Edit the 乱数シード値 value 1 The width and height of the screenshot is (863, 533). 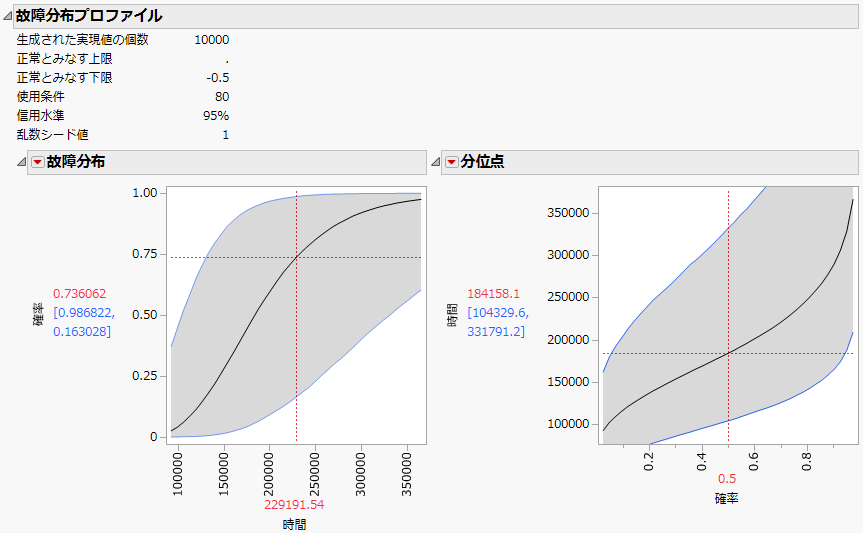[226, 135]
